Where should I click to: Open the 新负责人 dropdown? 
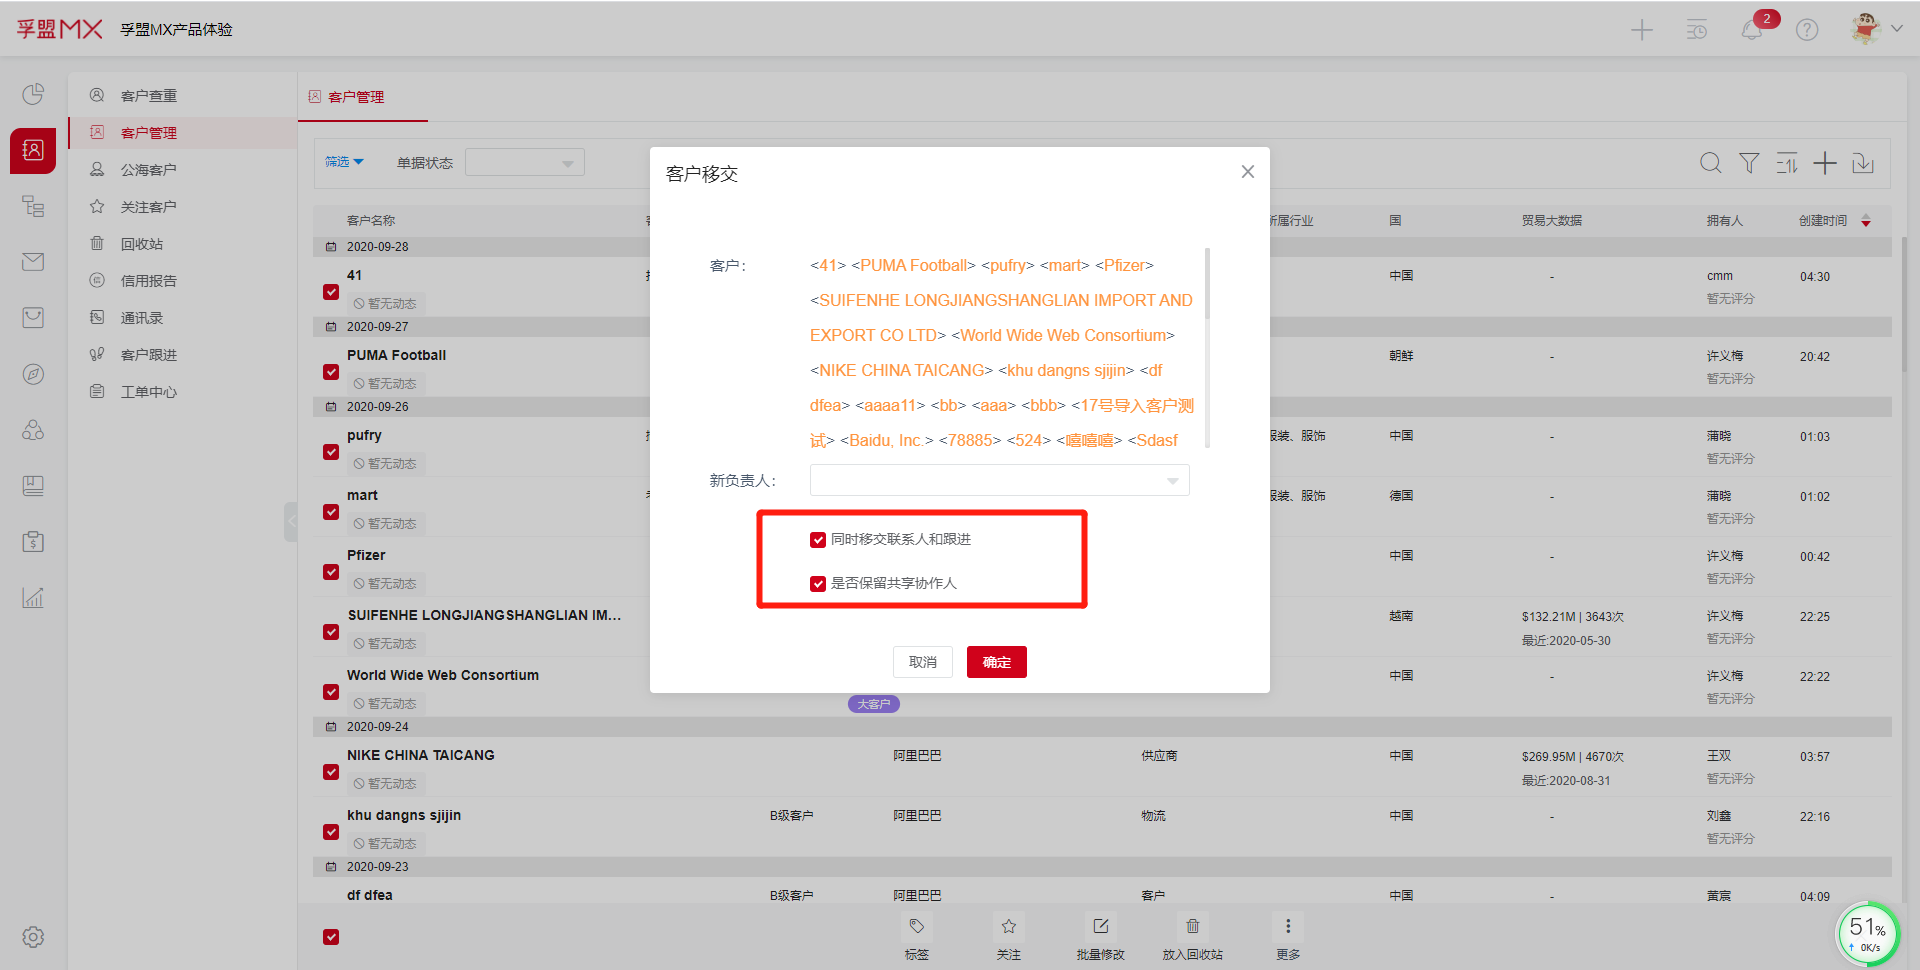[x=999, y=481]
